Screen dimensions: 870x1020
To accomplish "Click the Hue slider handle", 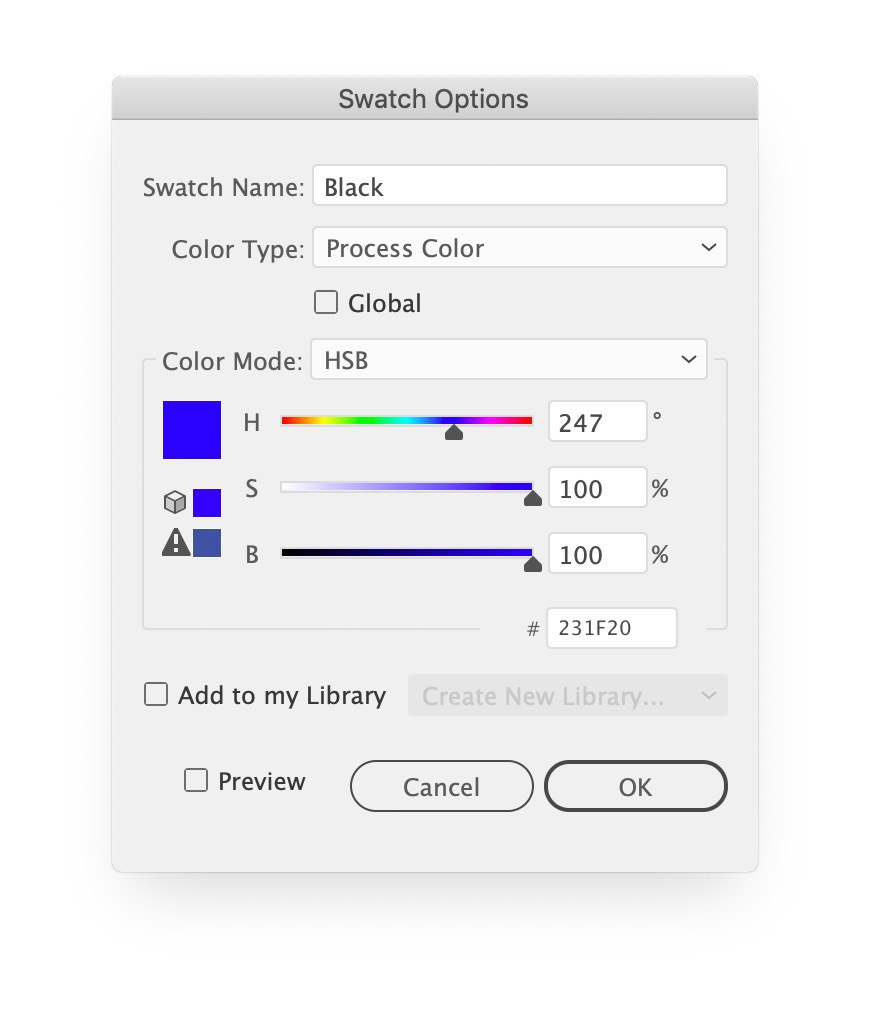I will pos(454,432).
